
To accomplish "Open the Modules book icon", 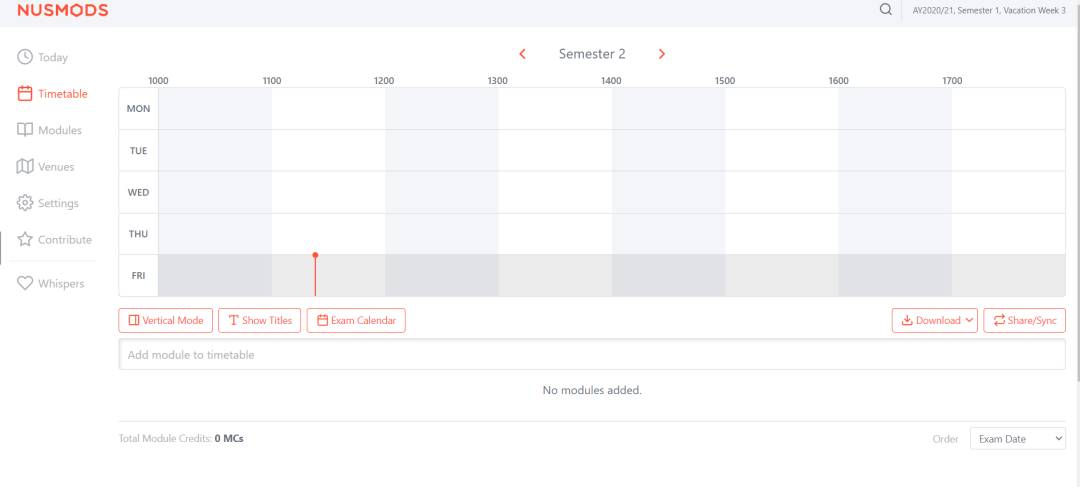I will pyautogui.click(x=25, y=130).
